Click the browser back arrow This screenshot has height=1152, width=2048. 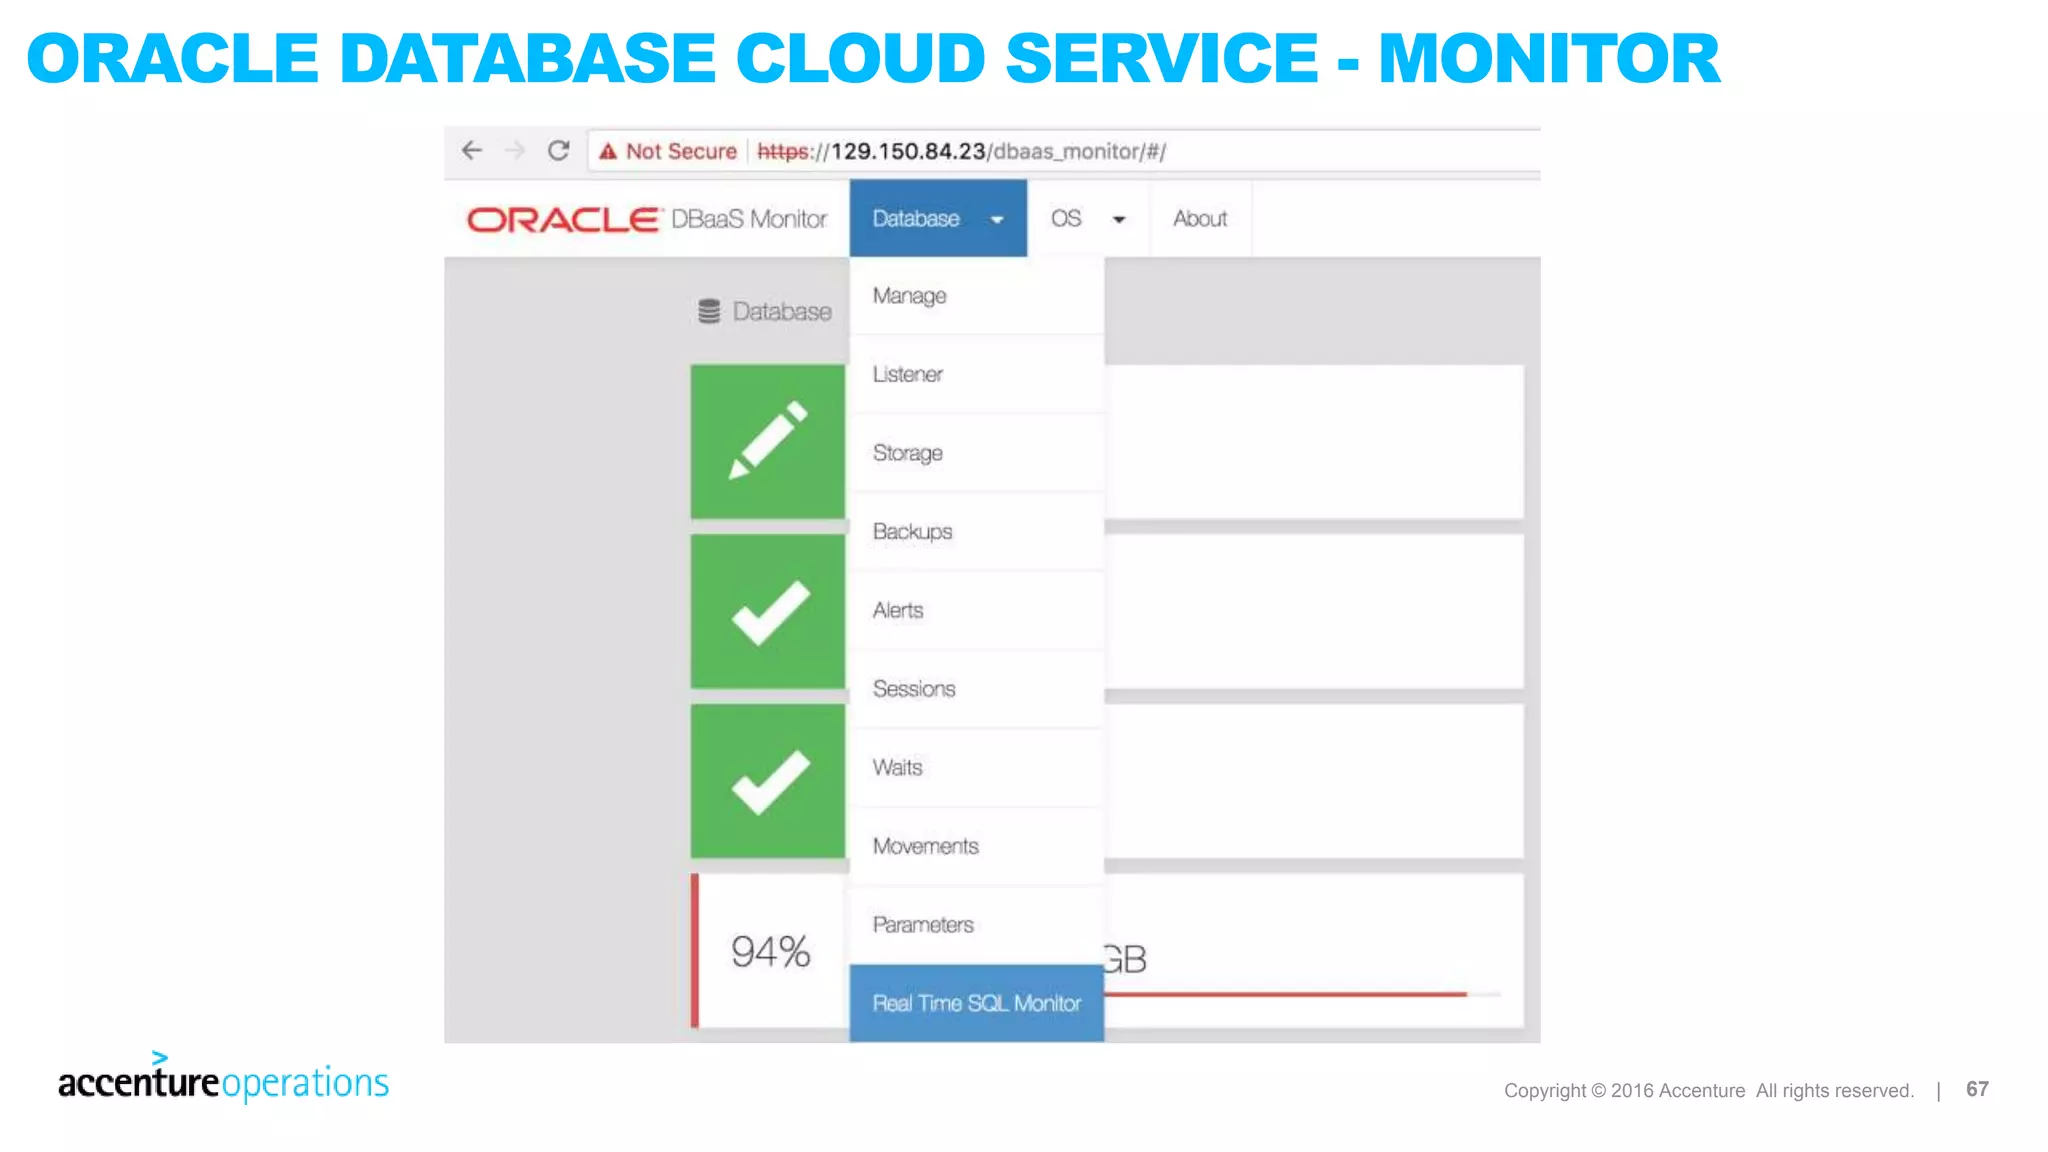pyautogui.click(x=471, y=151)
